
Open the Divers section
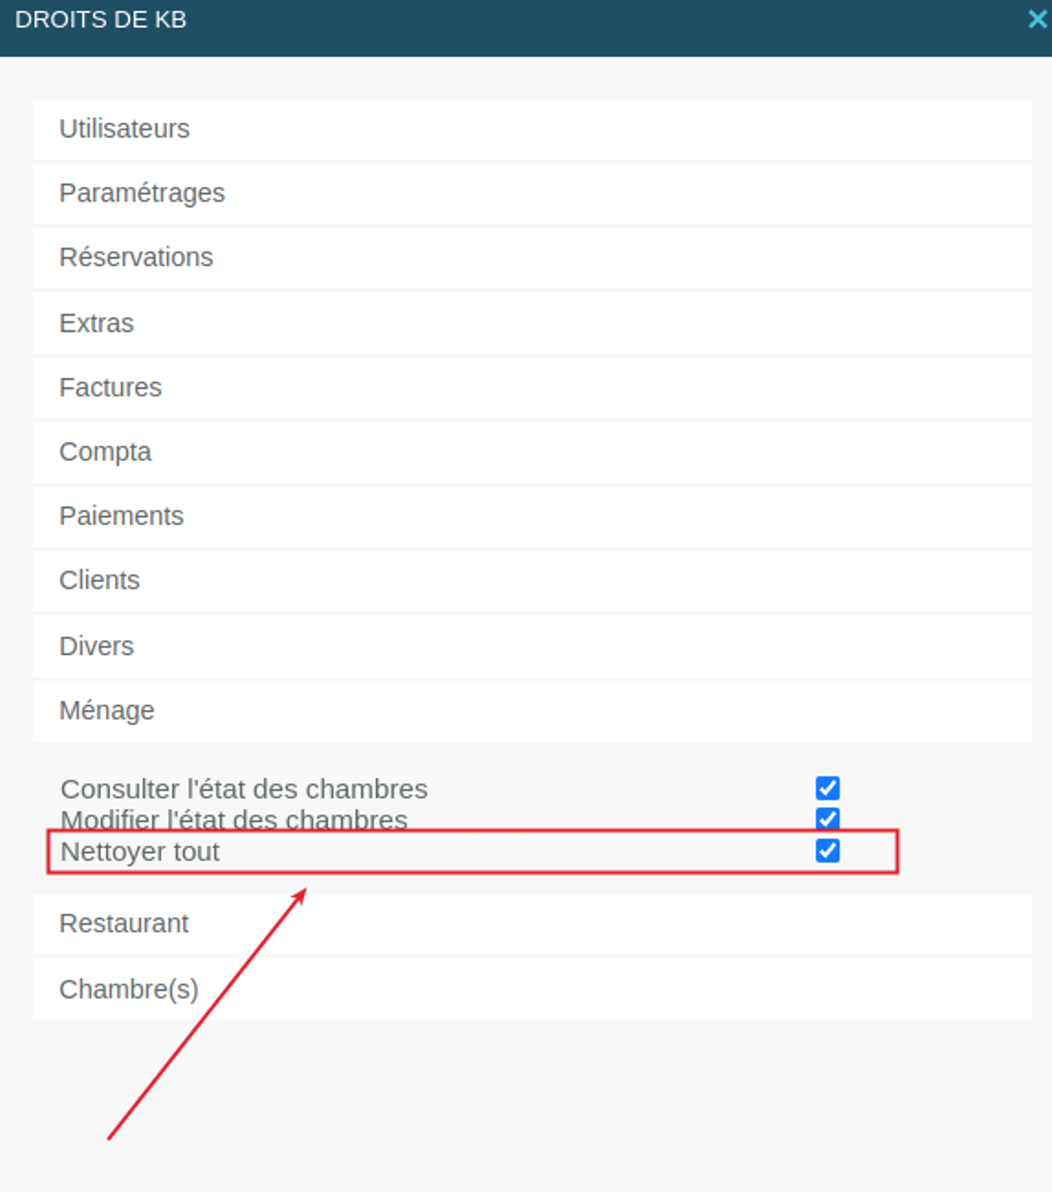(x=532, y=646)
